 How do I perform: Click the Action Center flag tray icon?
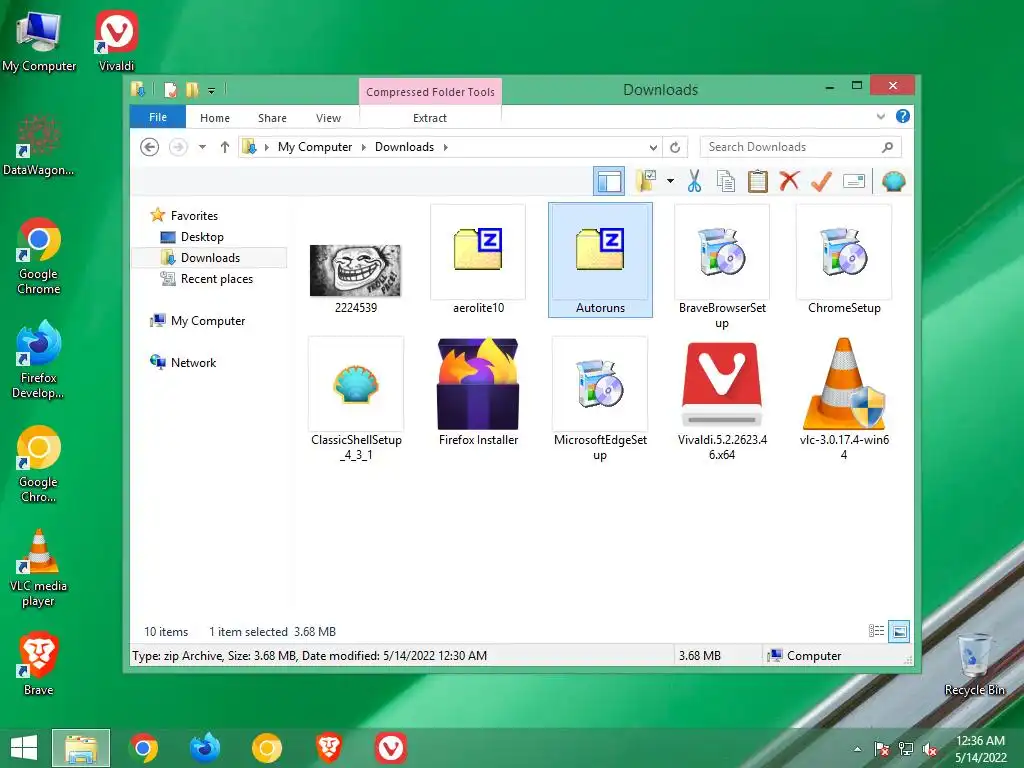[882, 749]
